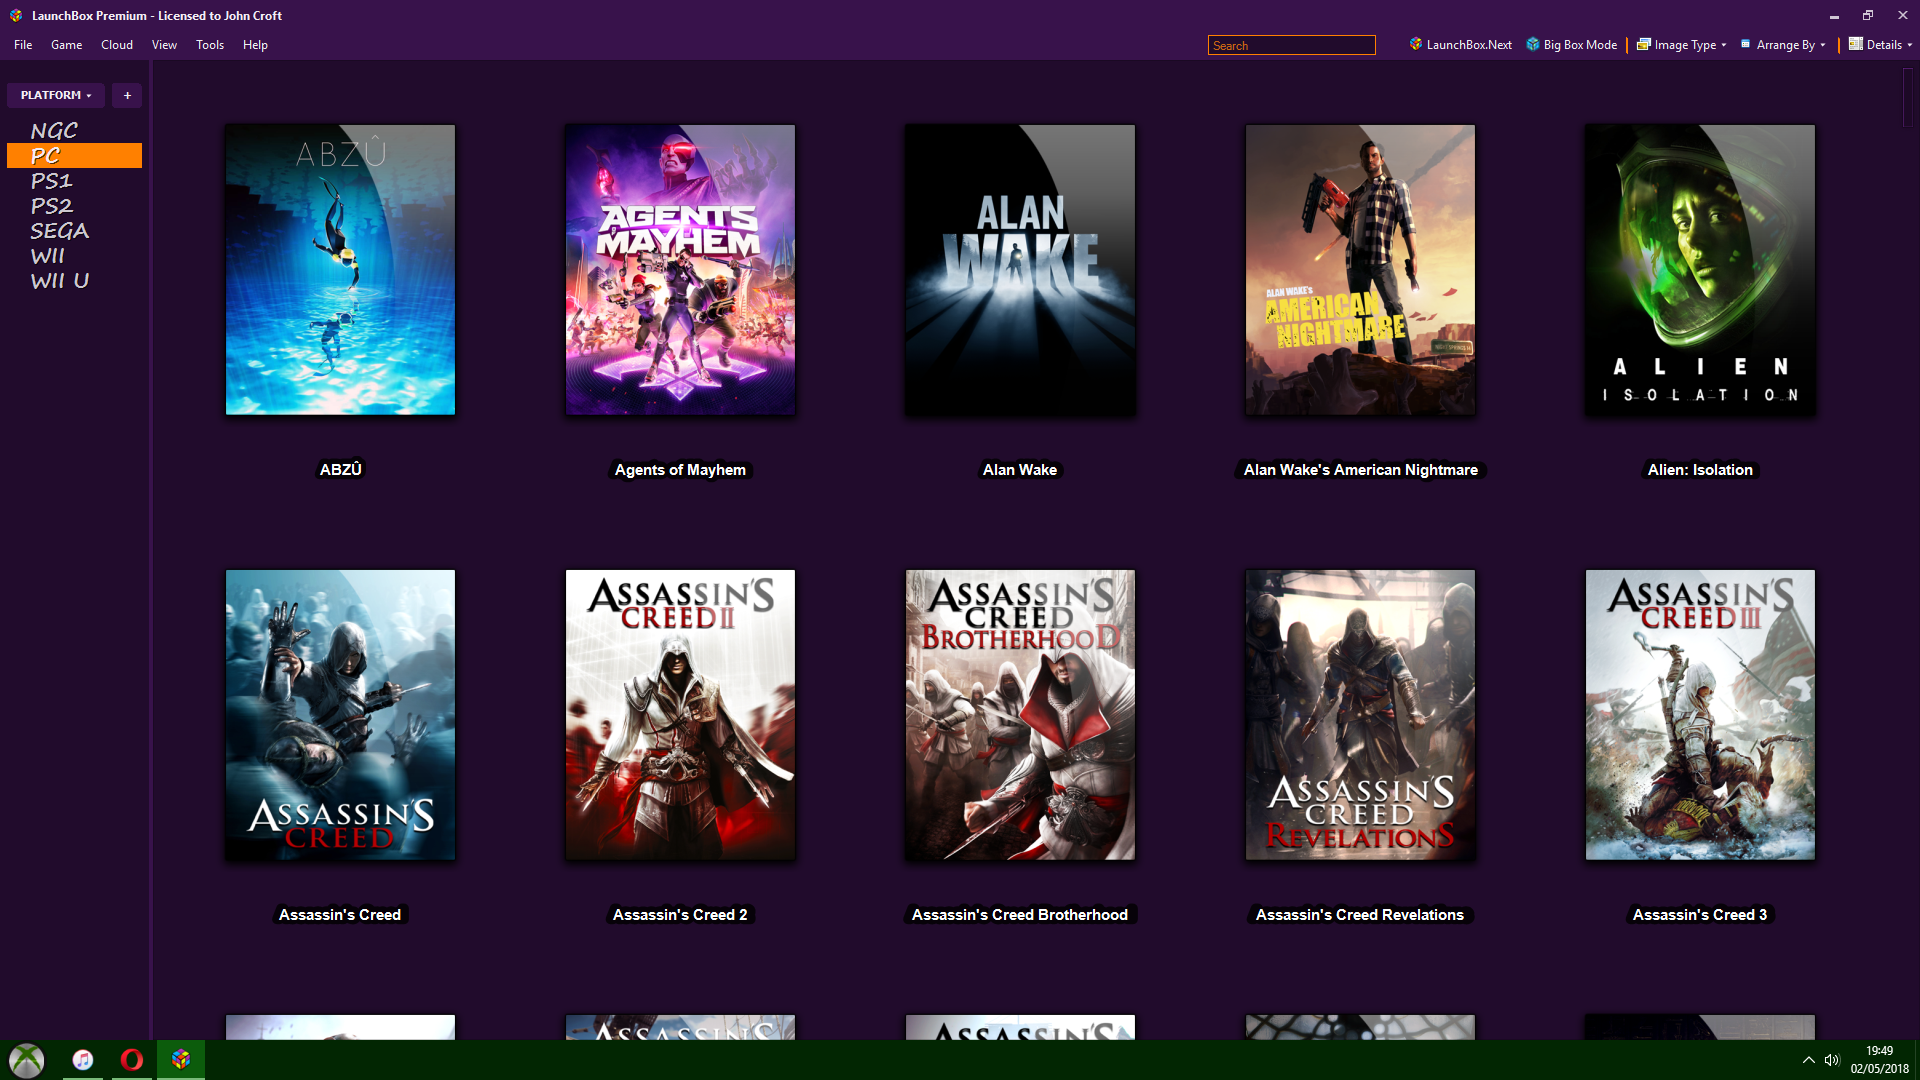
Task: Click Assassin's Creed Brotherhood title label
Action: click(x=1020, y=915)
